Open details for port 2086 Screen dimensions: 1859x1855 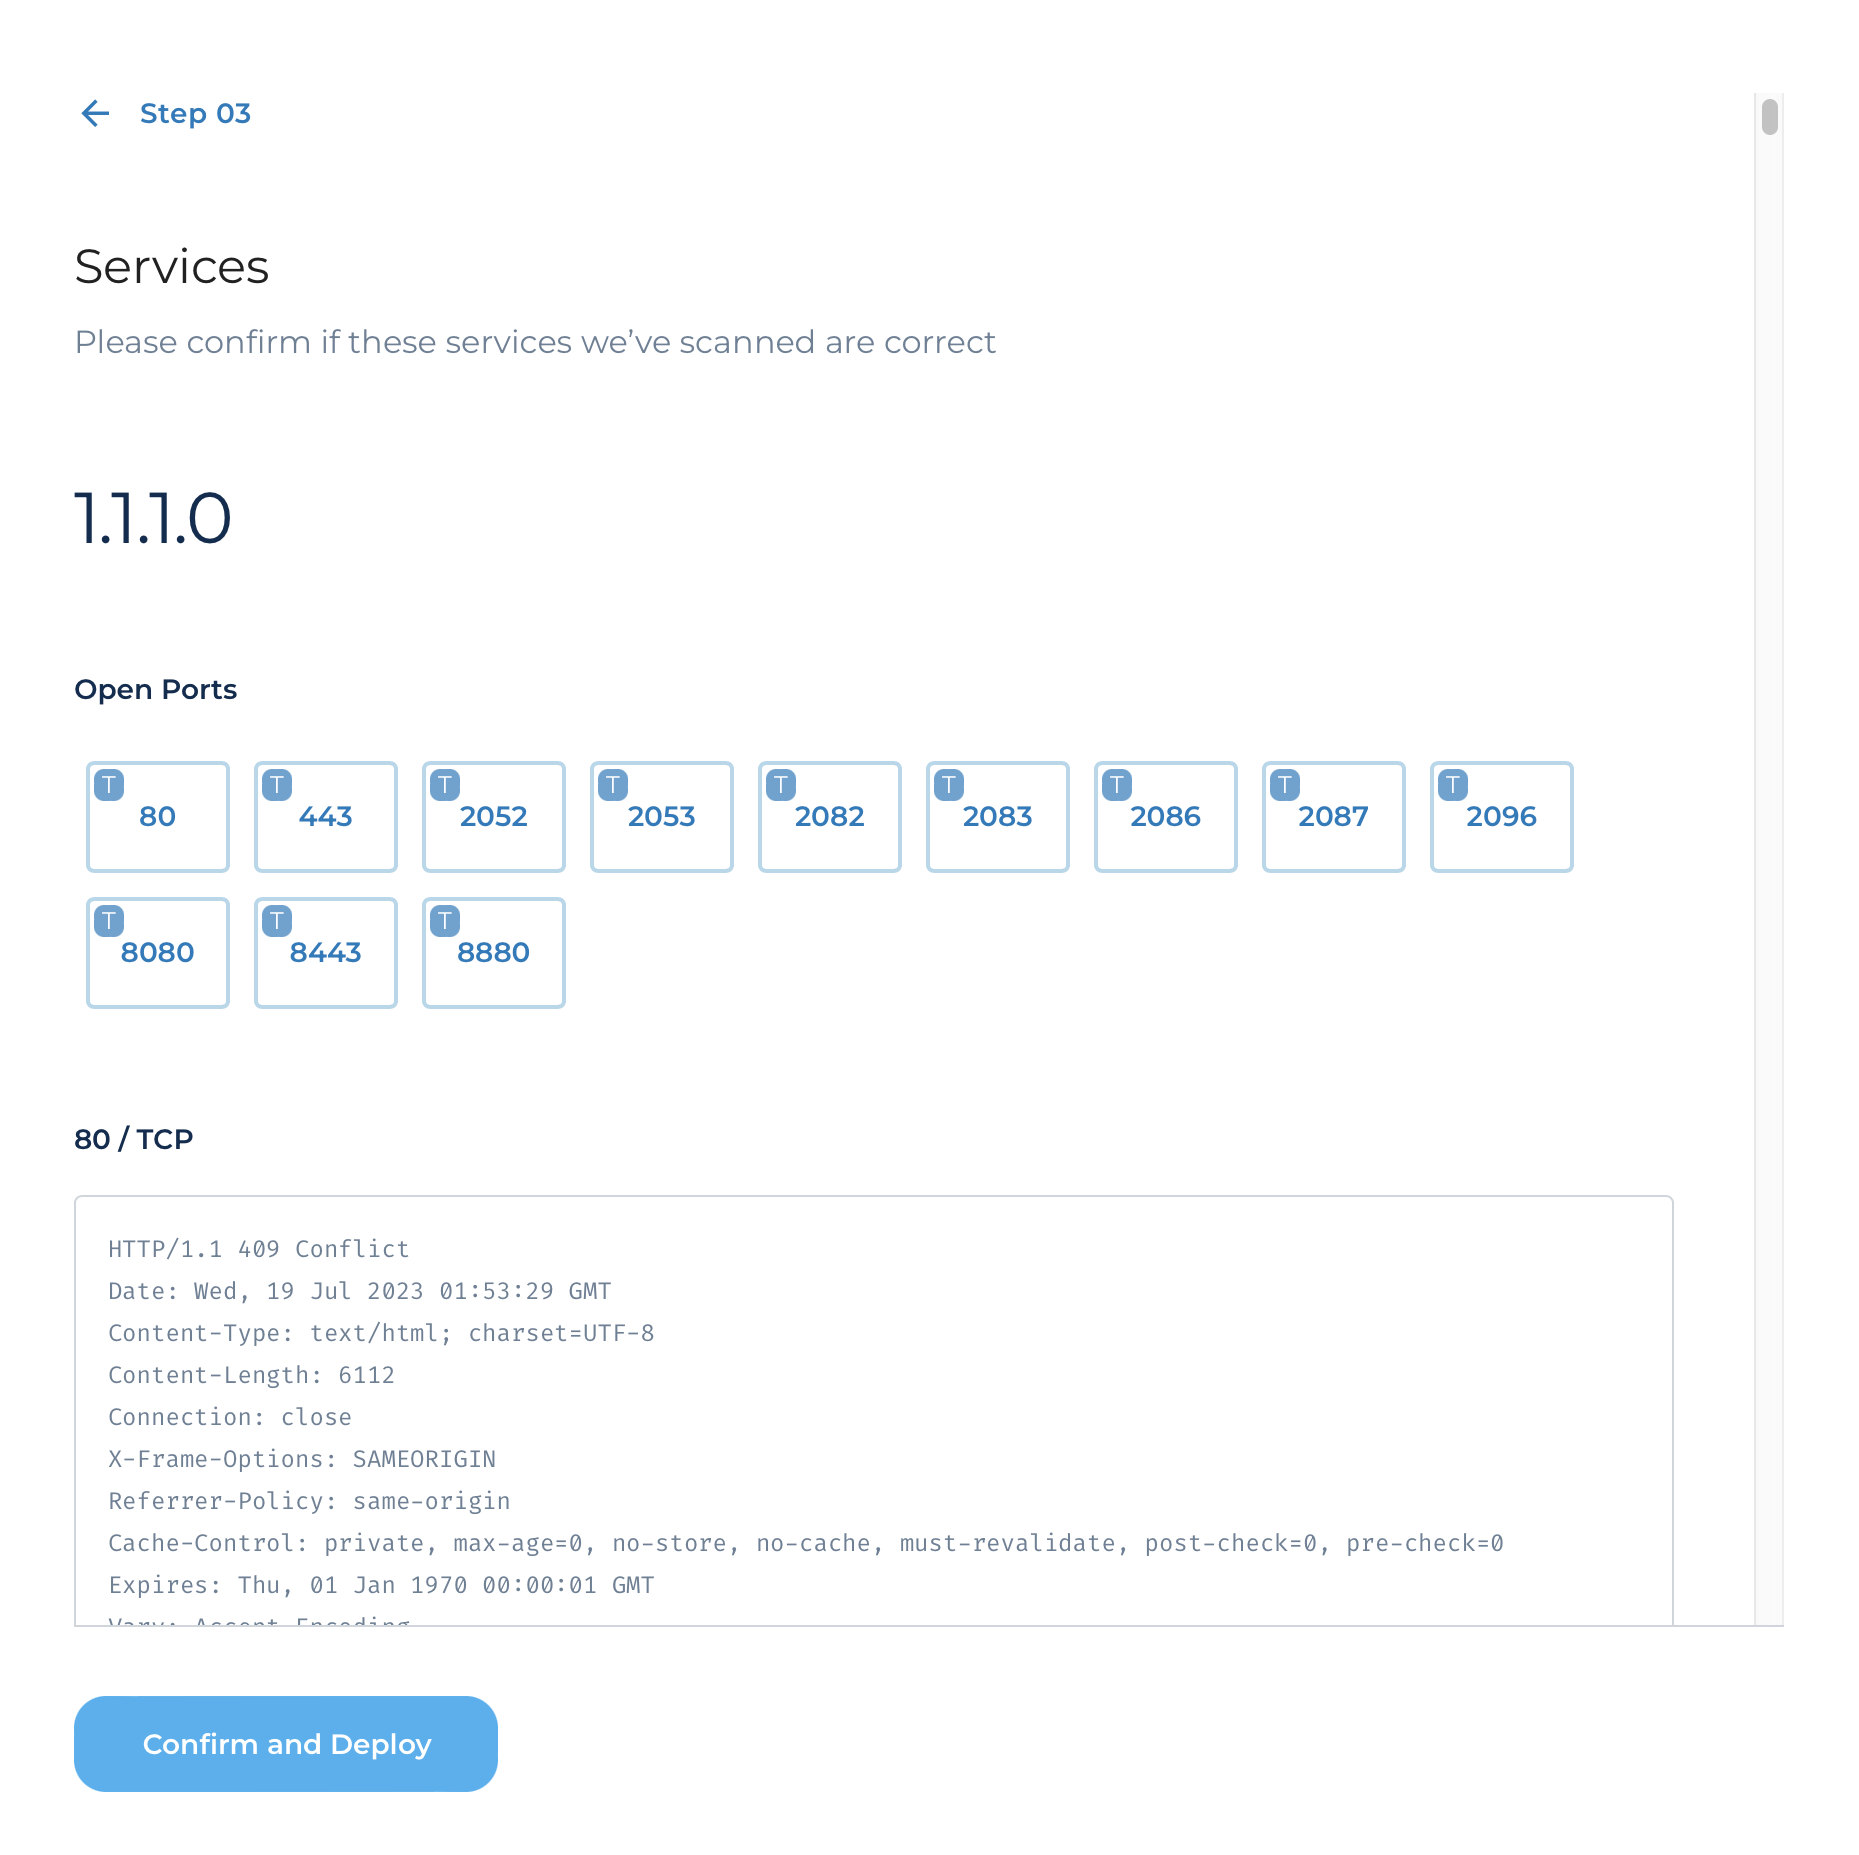(1166, 817)
